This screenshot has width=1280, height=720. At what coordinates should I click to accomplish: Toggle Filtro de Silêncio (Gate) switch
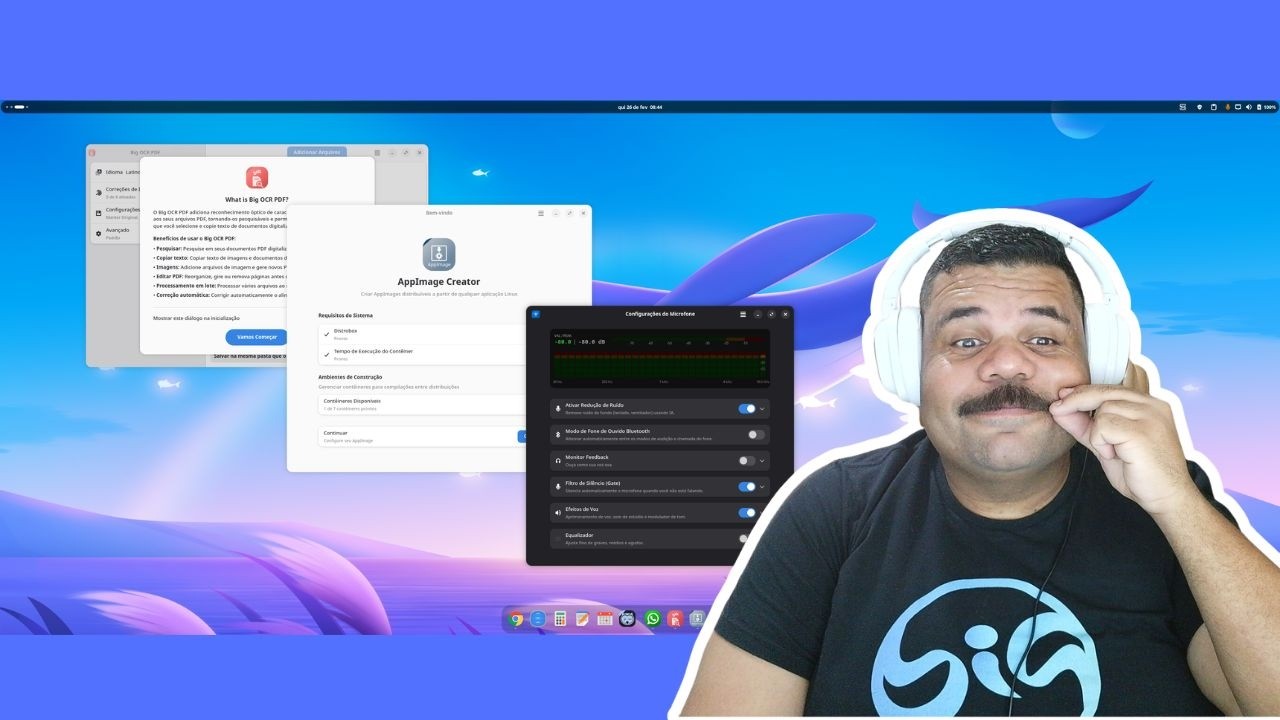pos(747,487)
